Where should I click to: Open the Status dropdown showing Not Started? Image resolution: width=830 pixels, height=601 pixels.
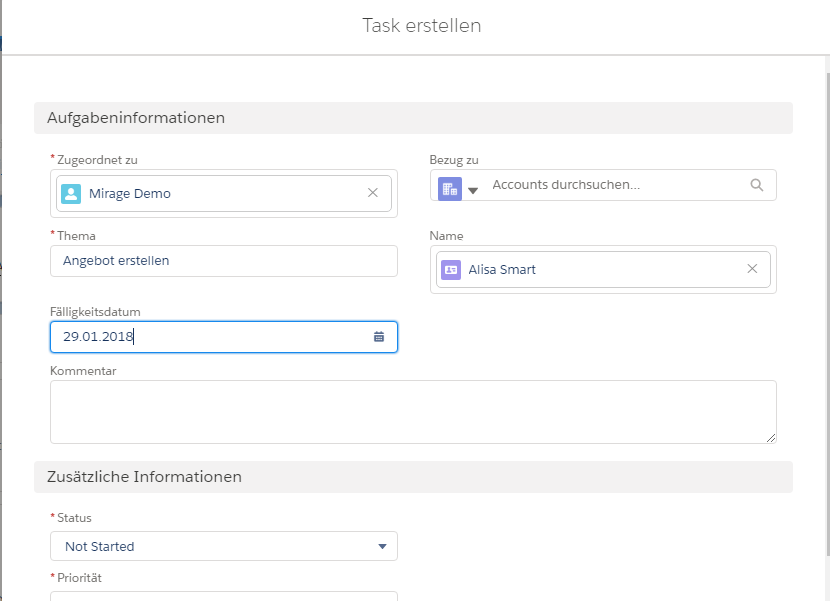pyautogui.click(x=224, y=546)
